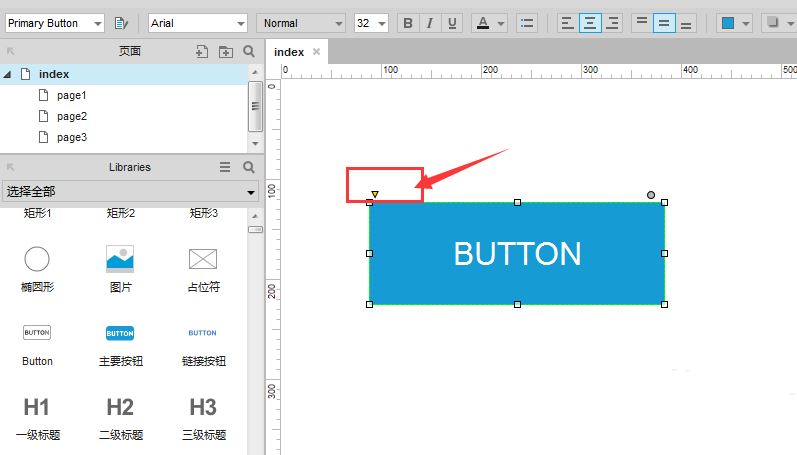The width and height of the screenshot is (797, 455).
Task: Click the outer shadow icon
Action: [x=773, y=23]
